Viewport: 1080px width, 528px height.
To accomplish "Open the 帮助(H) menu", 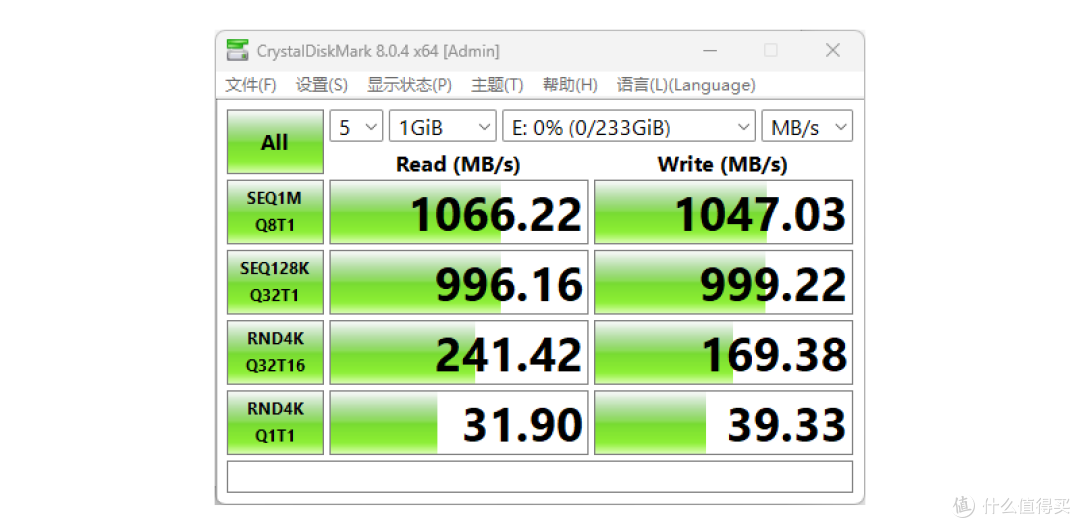I will [570, 85].
